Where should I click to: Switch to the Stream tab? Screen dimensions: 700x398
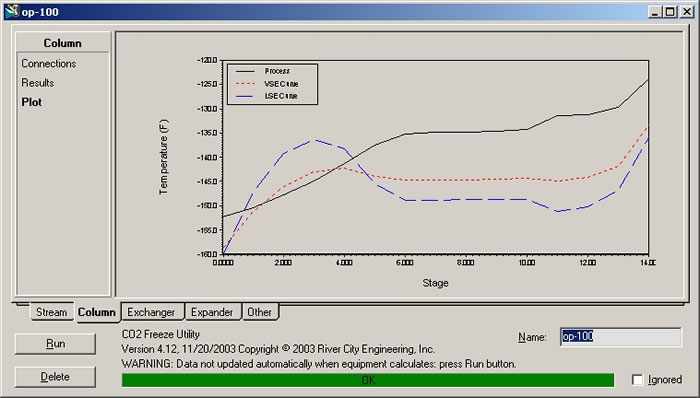[51, 312]
